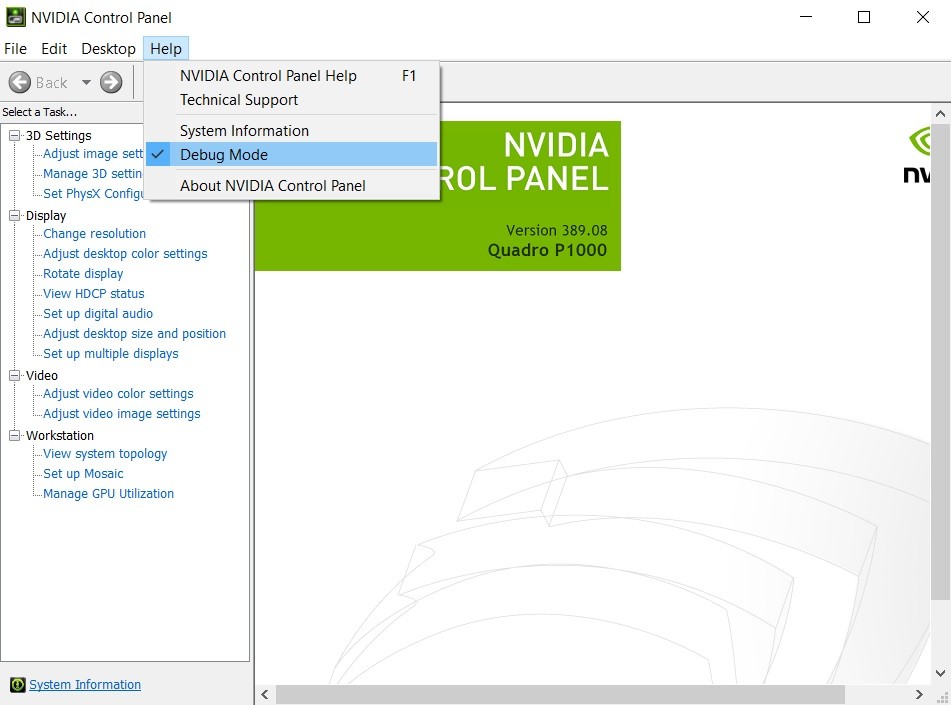This screenshot has width=951, height=705.
Task: Click the System Information icon at bottom left
Action: (x=18, y=684)
